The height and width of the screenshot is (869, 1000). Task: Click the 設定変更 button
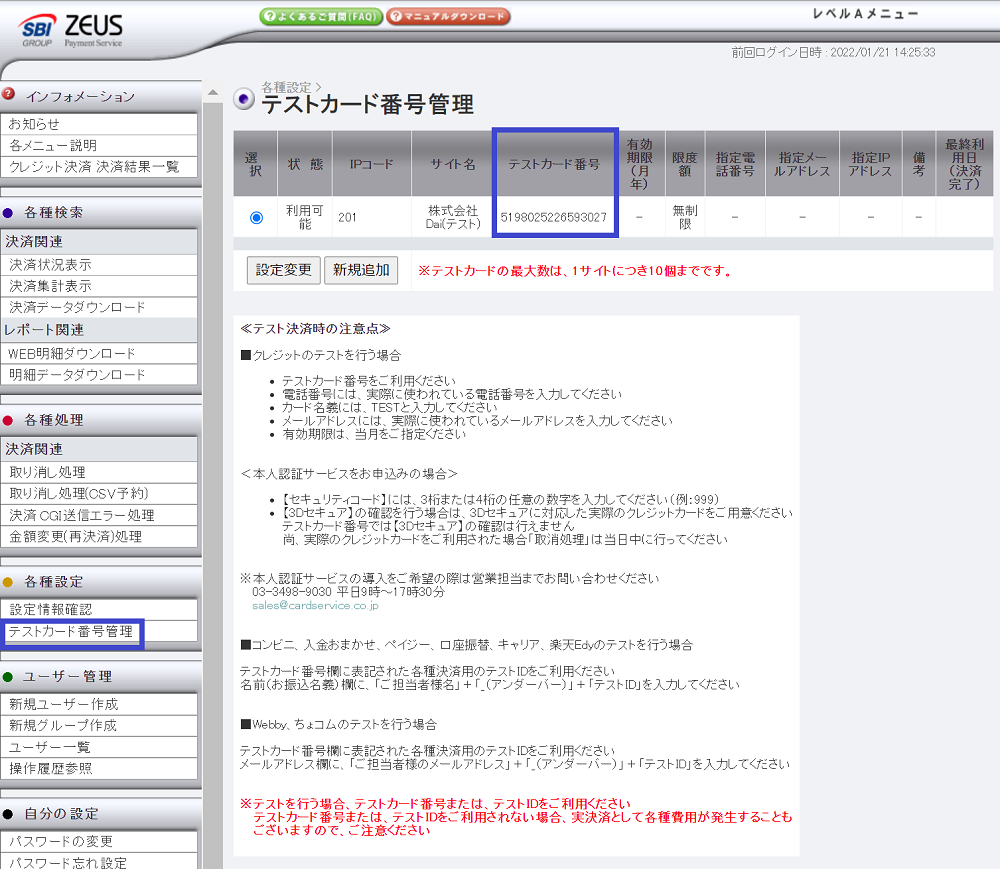(284, 270)
